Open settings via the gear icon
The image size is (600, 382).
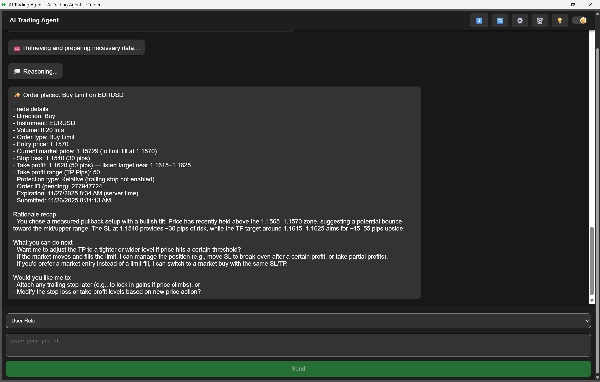520,21
